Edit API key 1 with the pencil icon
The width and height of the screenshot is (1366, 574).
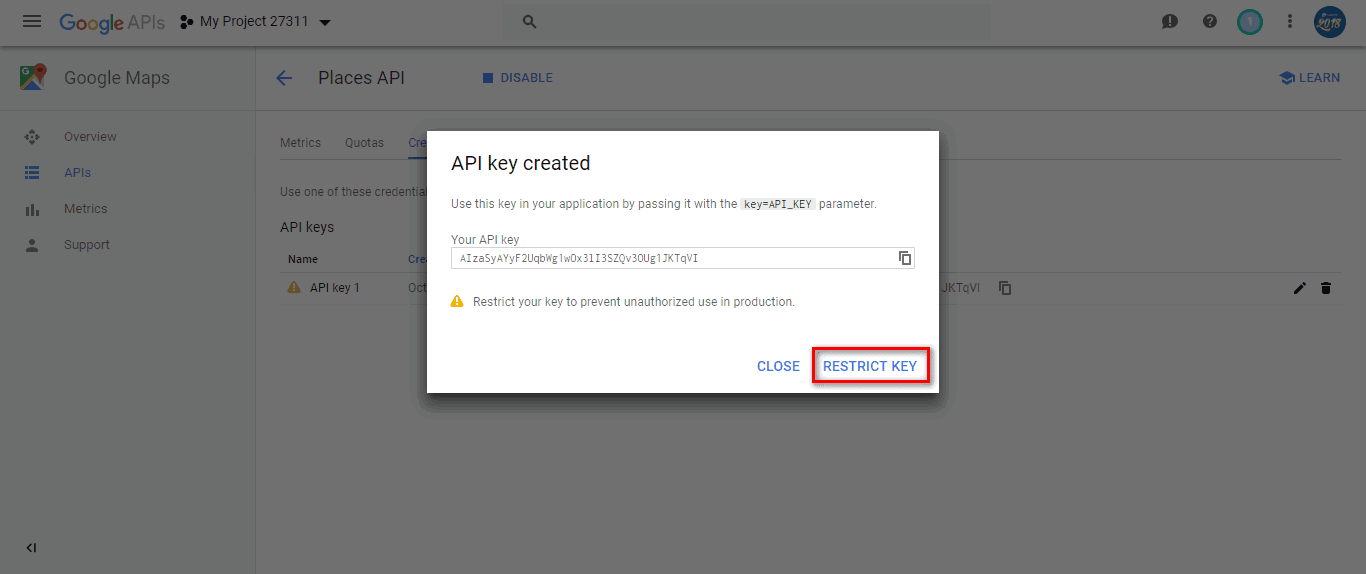tap(1299, 288)
